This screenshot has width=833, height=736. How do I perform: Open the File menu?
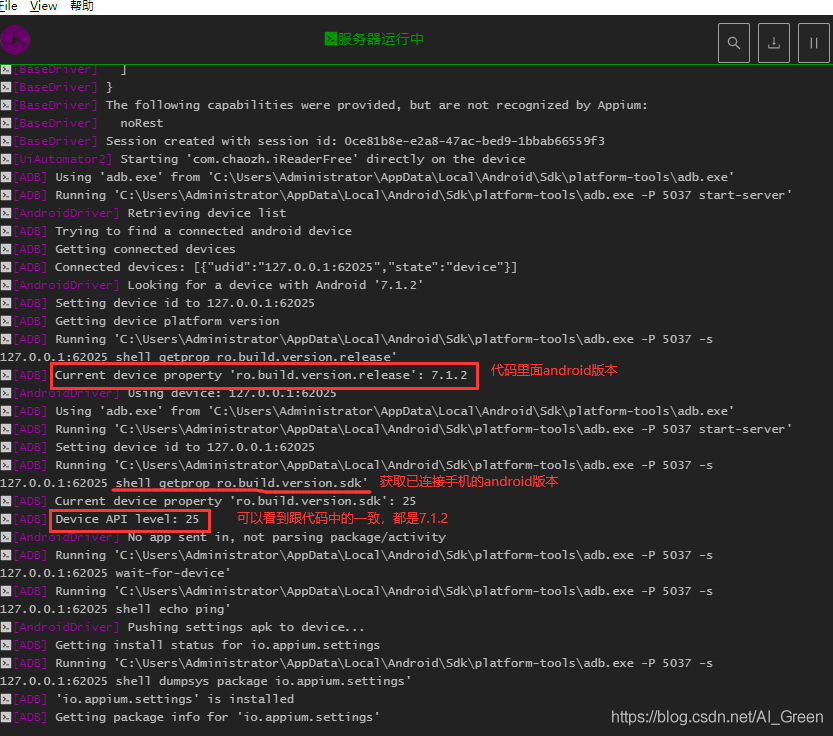pyautogui.click(x=8, y=6)
